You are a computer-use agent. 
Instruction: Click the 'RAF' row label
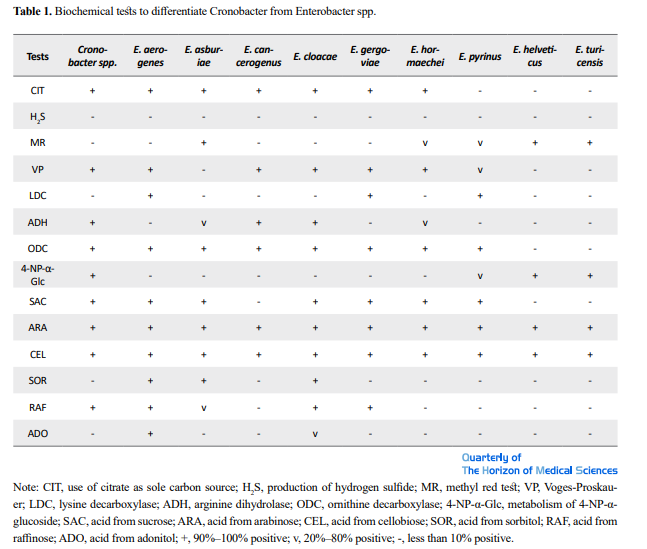pos(38,408)
